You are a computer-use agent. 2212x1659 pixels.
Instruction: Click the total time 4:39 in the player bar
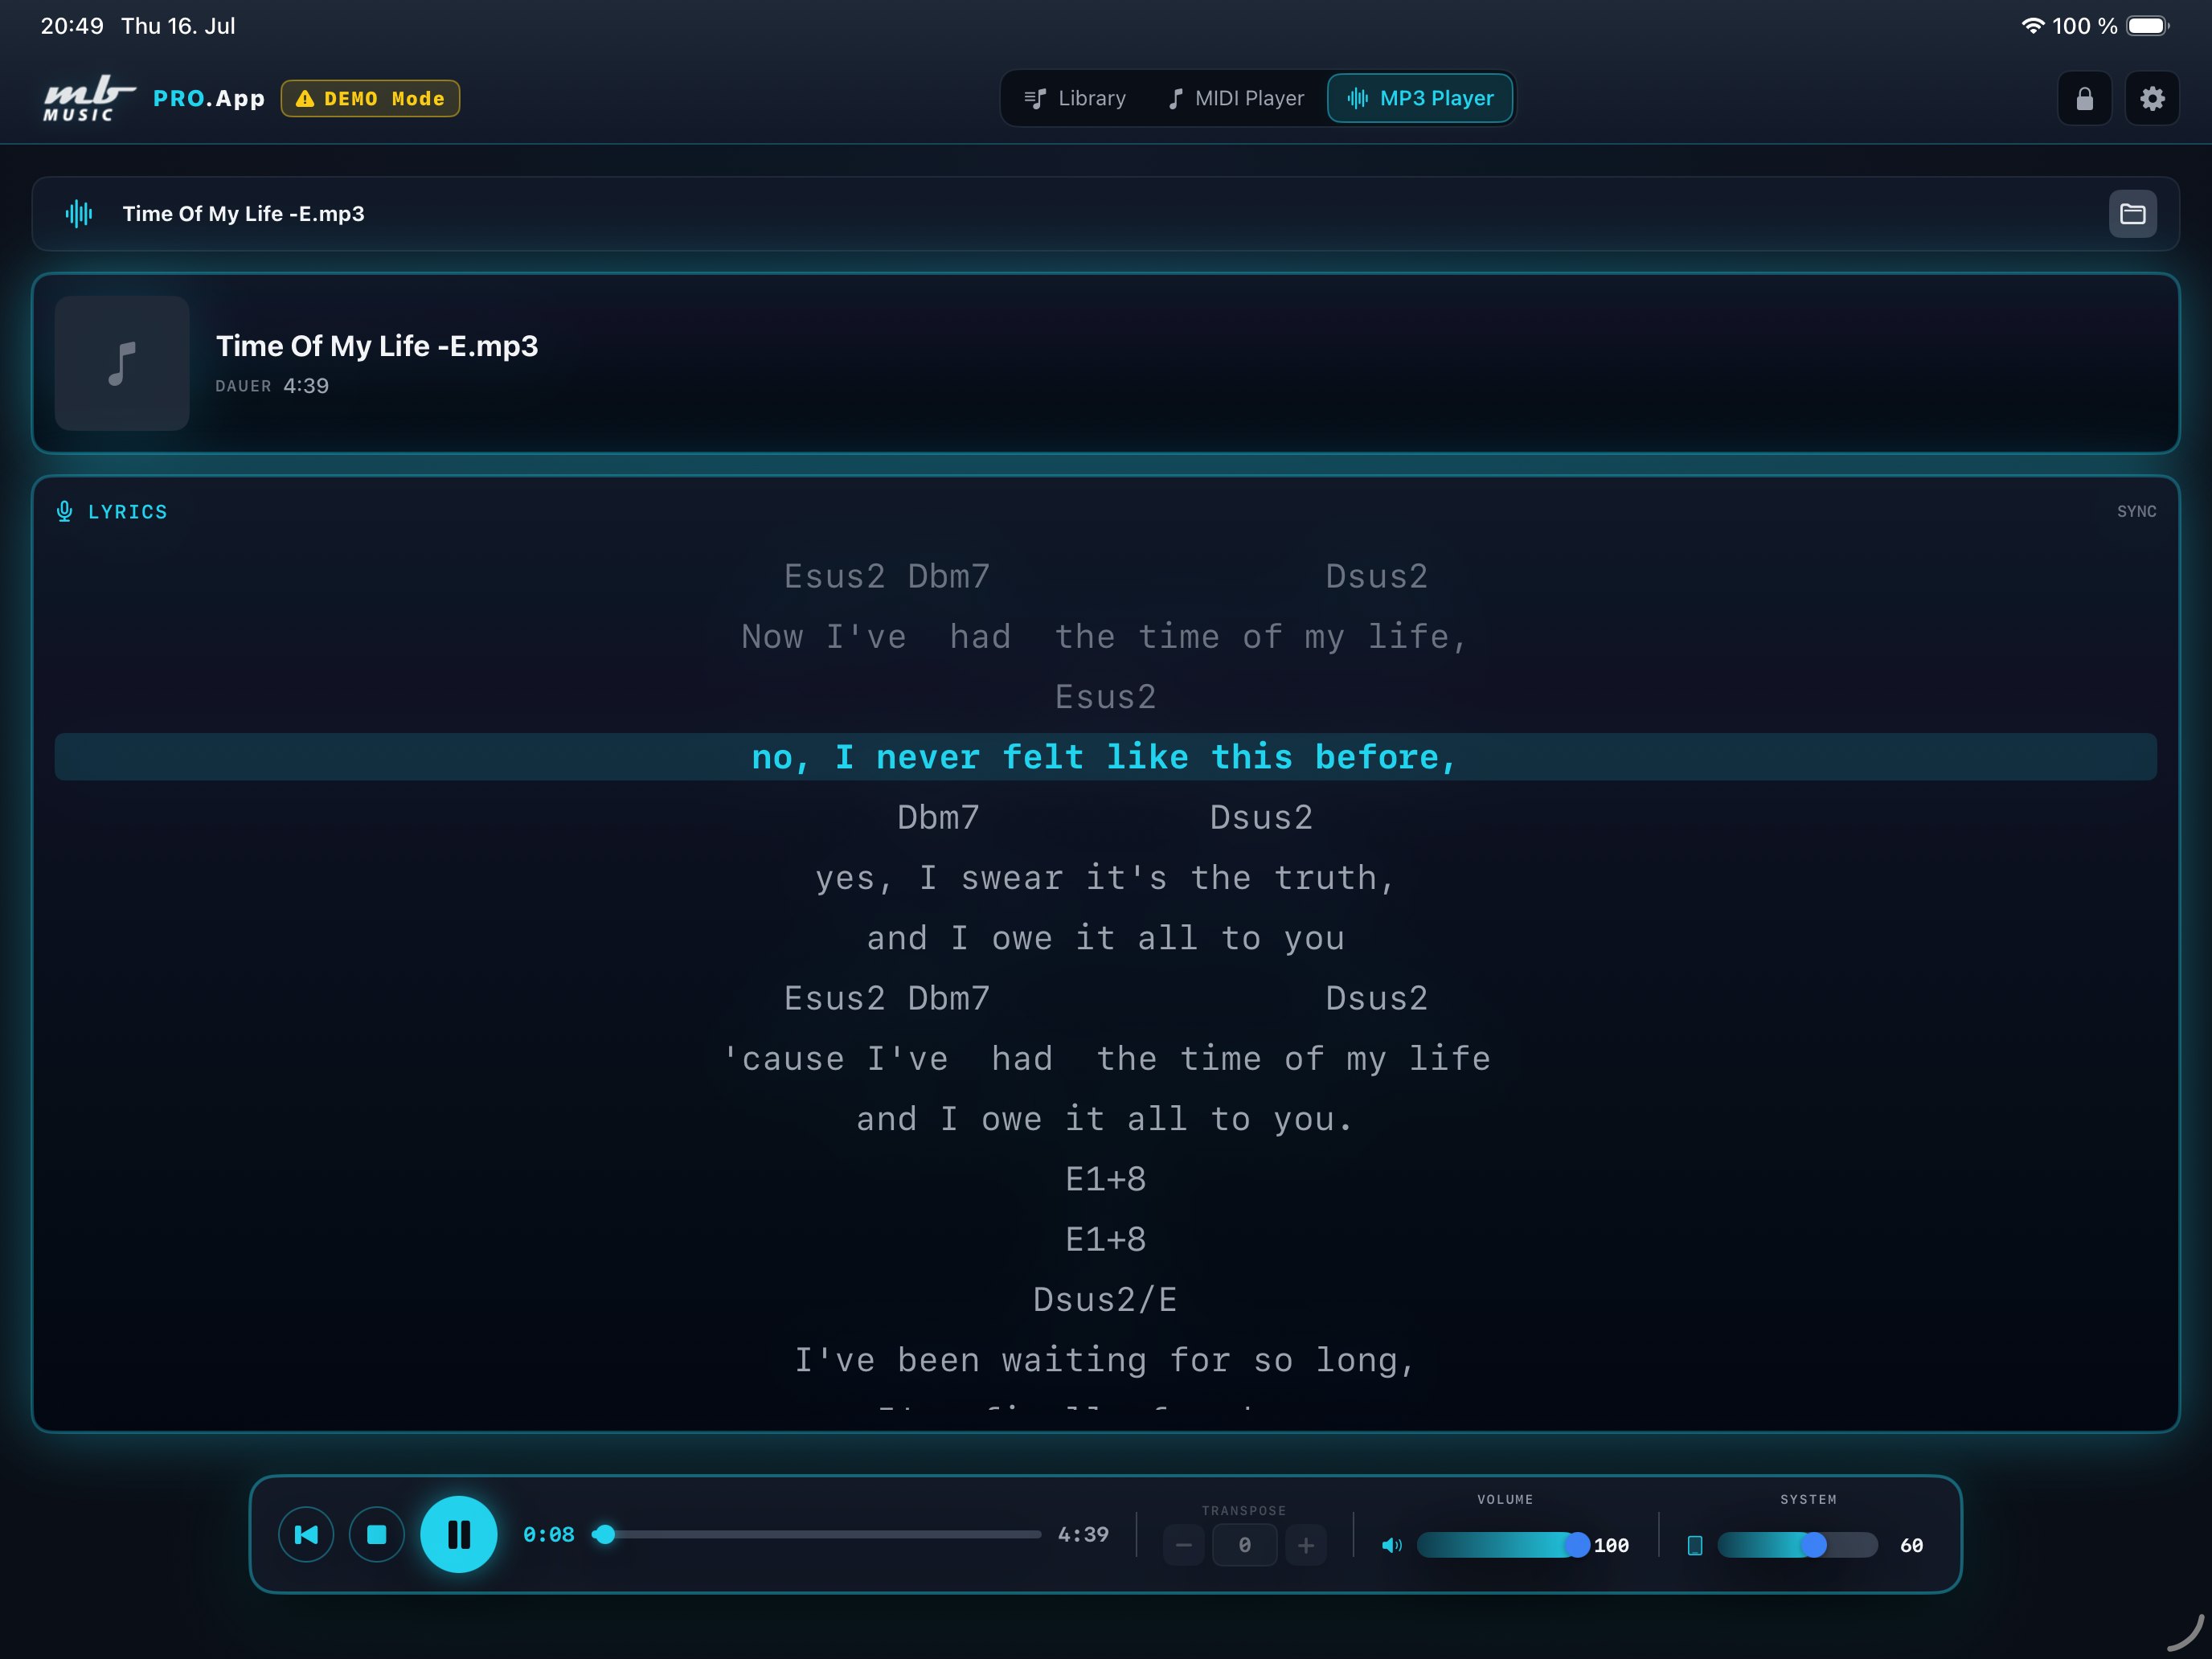1083,1534
